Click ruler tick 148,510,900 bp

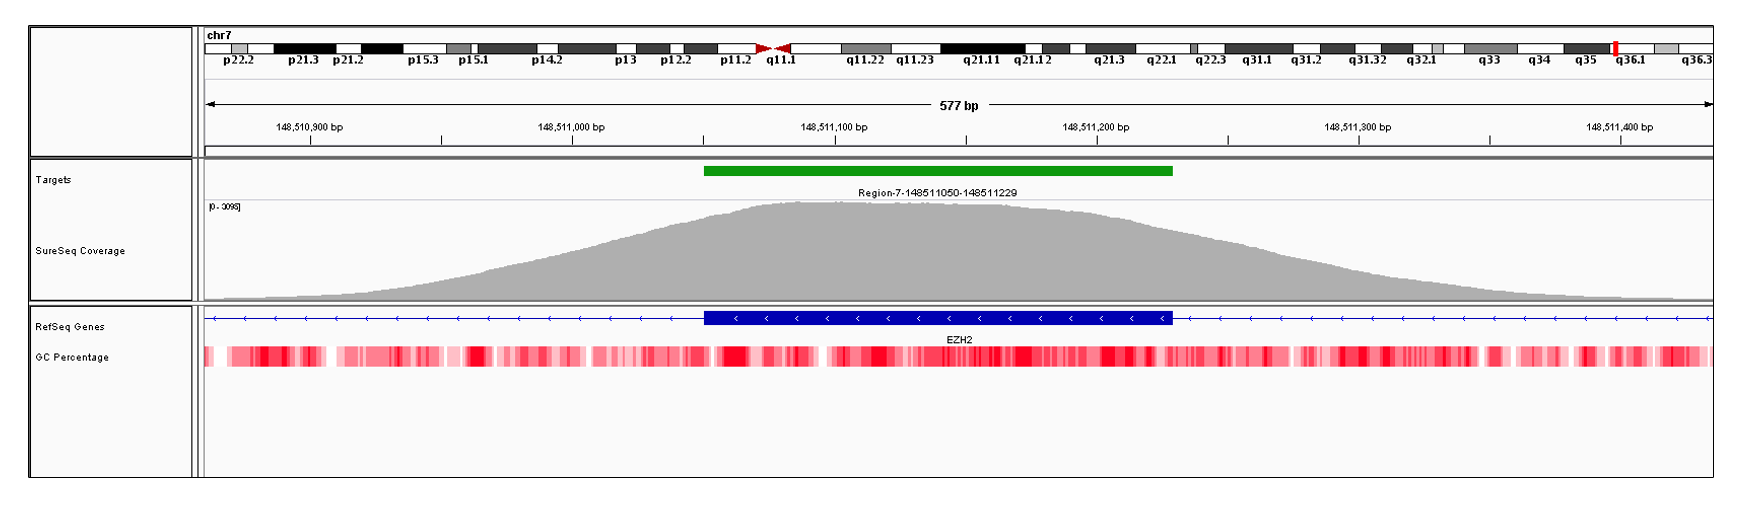click(x=309, y=127)
